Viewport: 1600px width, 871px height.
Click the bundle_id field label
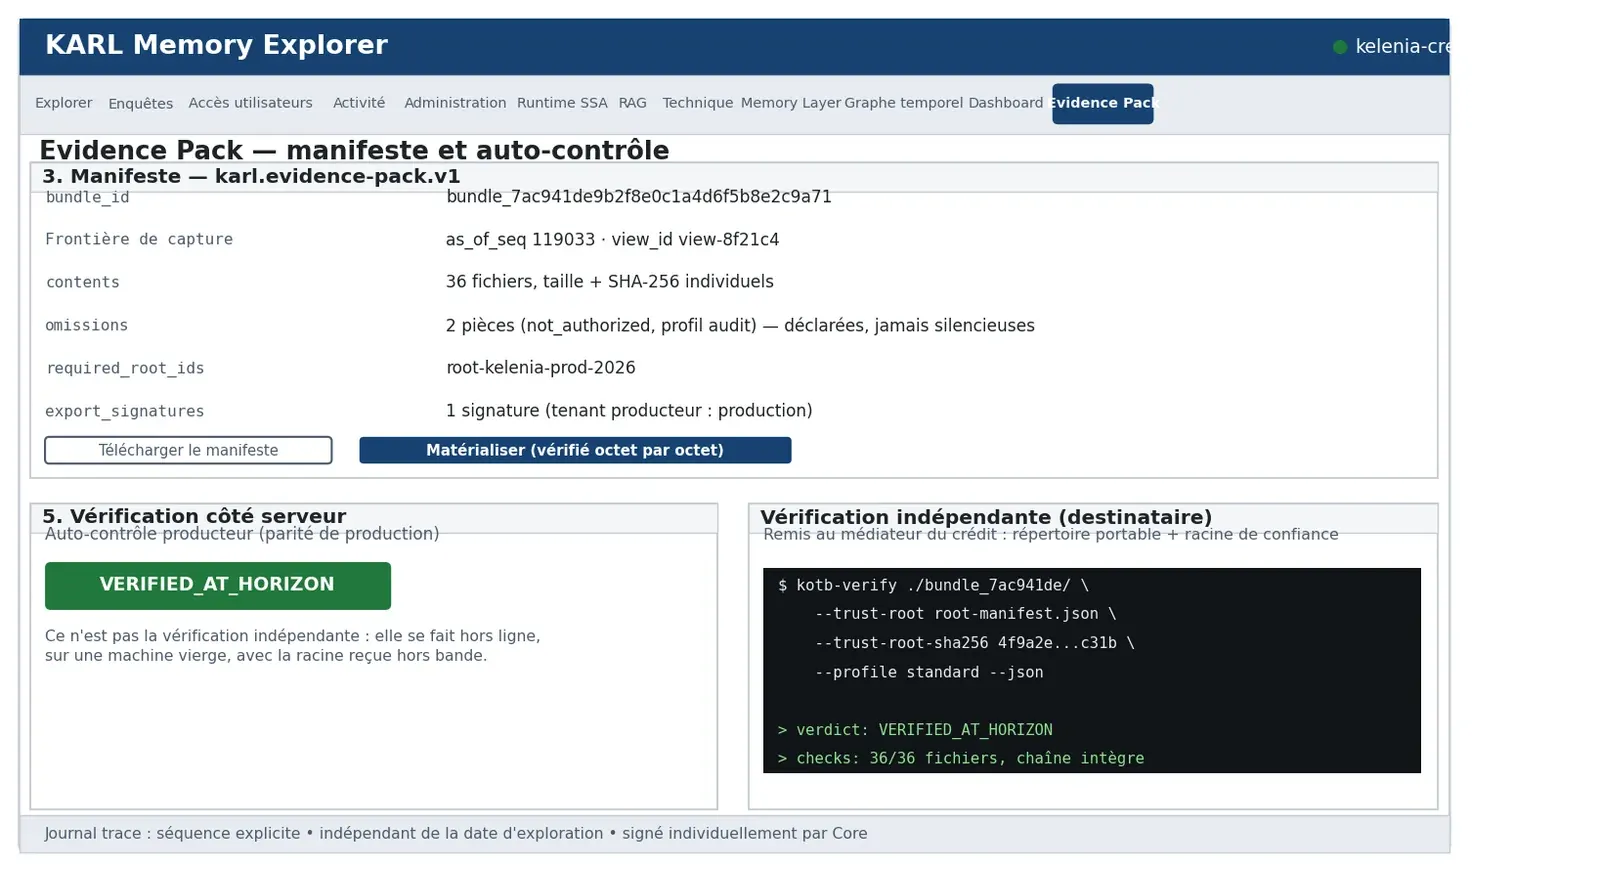(x=87, y=198)
